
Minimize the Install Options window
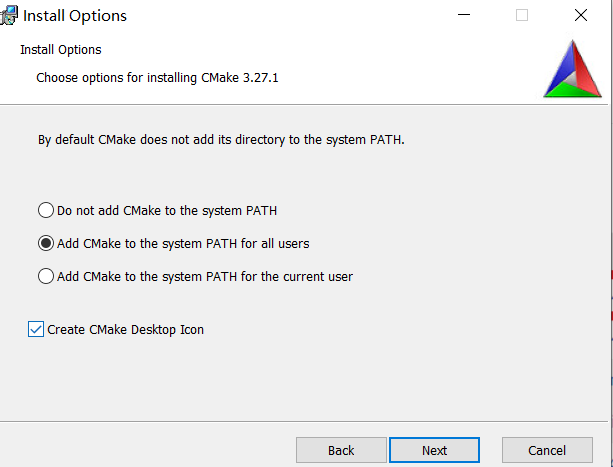[x=464, y=15]
